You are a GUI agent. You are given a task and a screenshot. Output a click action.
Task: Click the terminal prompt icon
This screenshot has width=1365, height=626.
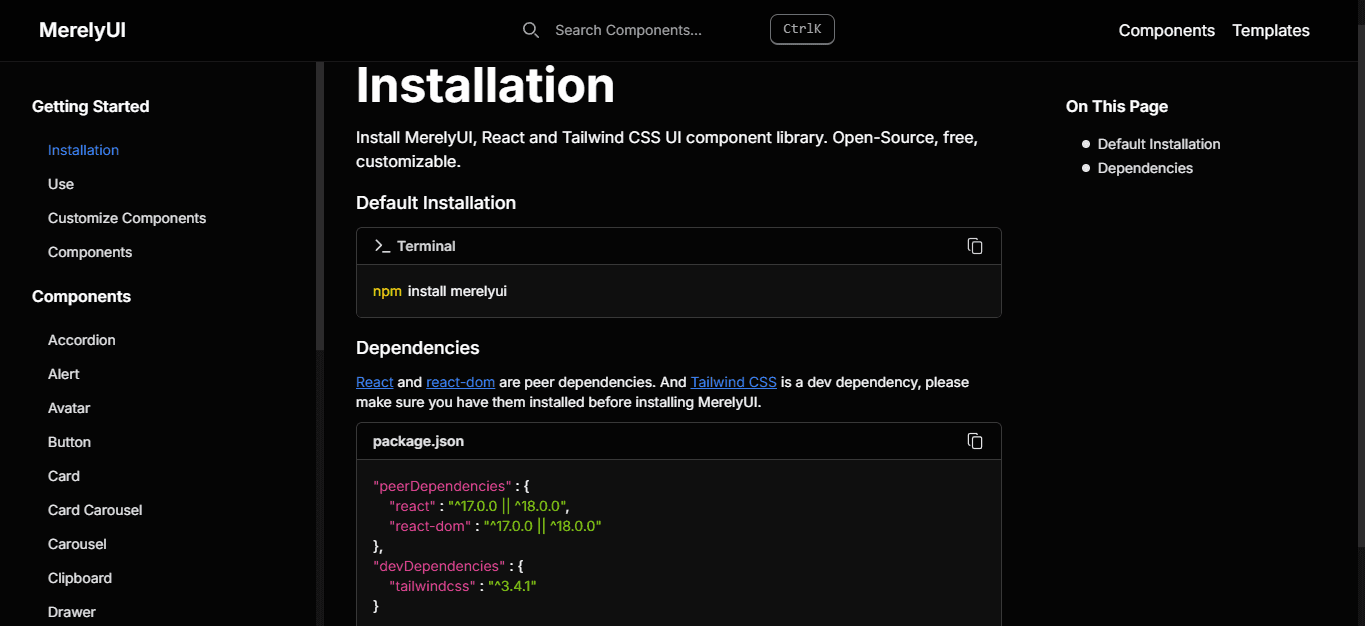[x=381, y=246]
